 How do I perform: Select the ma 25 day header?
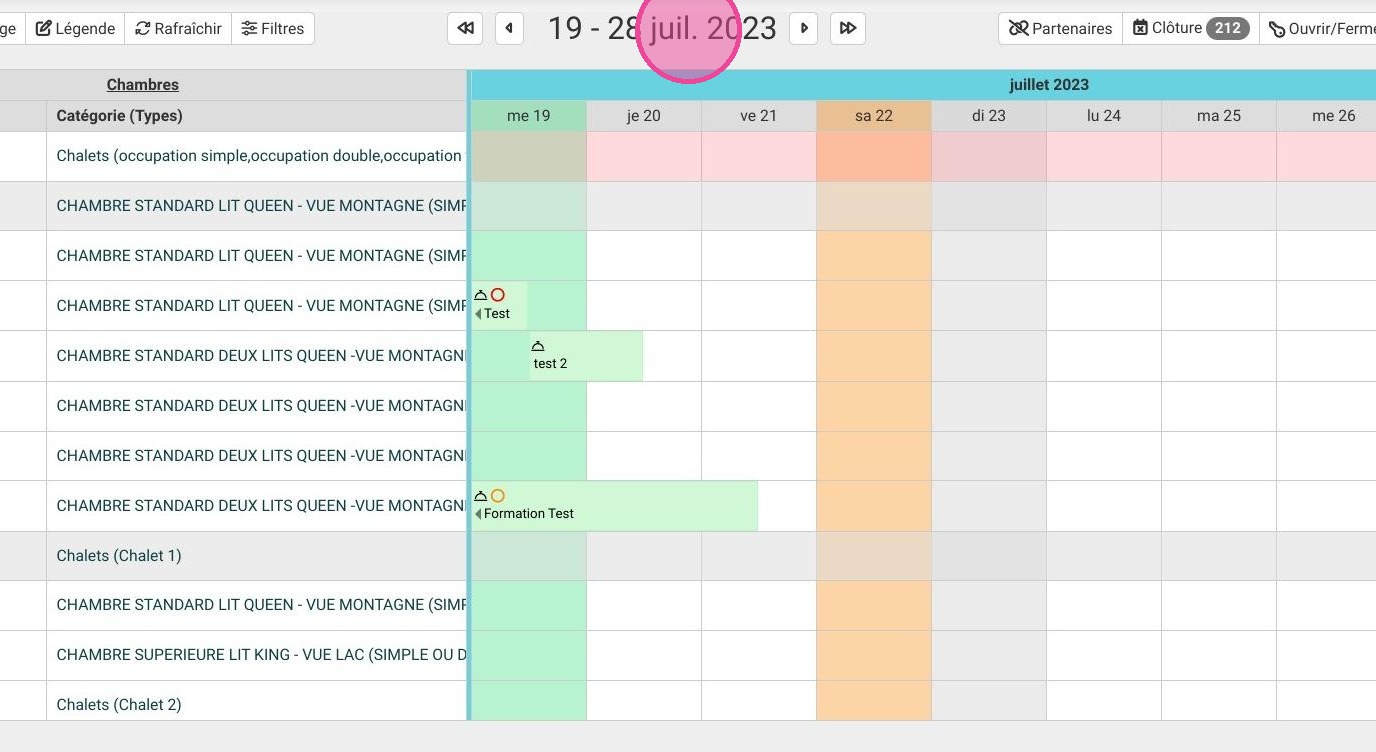[x=1219, y=116]
